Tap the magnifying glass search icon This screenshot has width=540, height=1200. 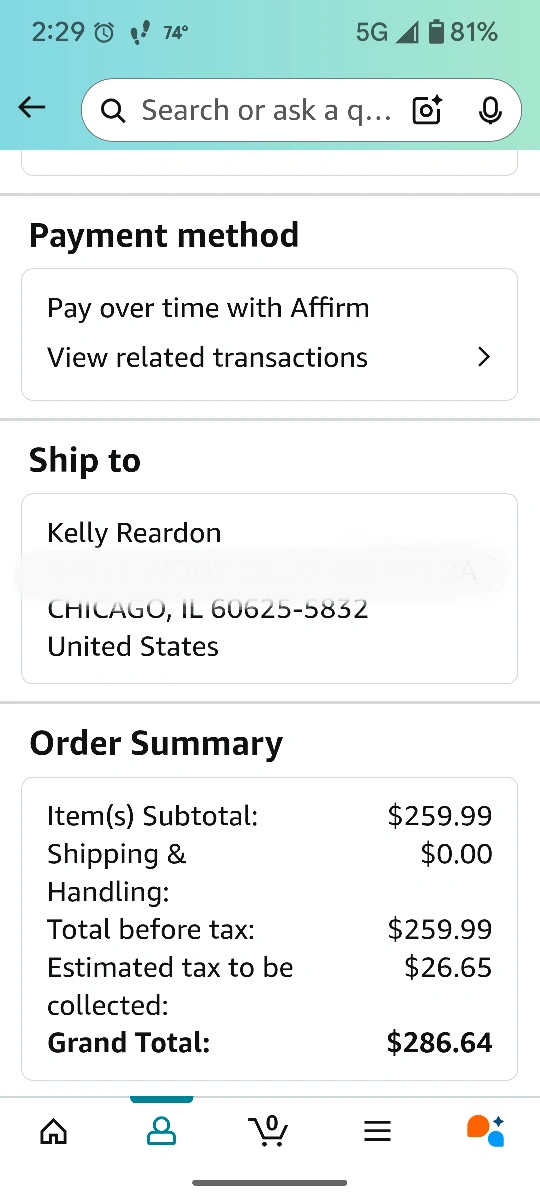coord(114,110)
